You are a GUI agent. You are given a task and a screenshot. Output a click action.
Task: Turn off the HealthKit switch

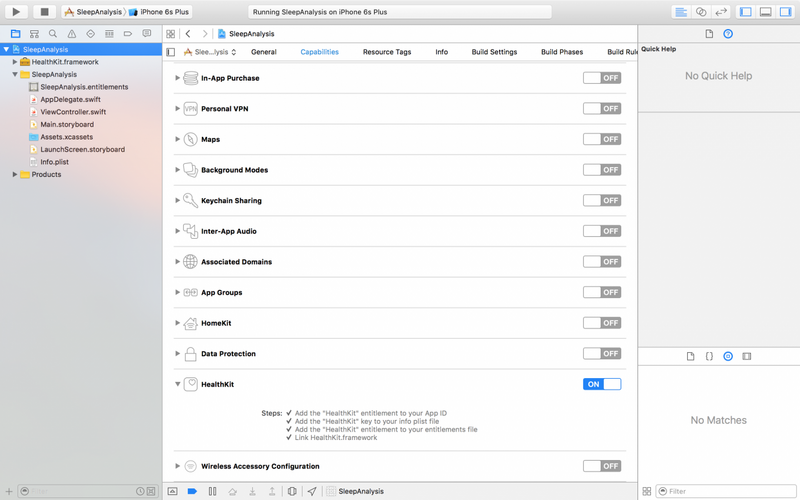point(602,384)
